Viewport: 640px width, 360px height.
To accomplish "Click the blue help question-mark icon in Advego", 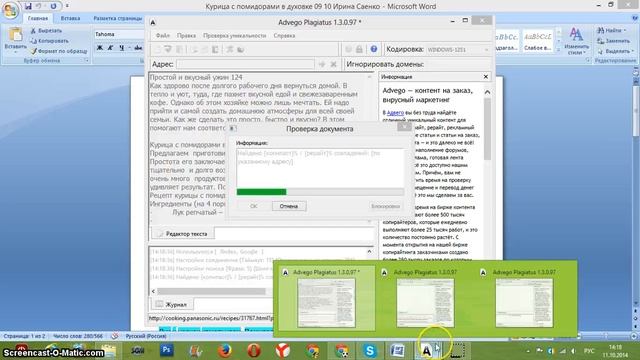I will [373, 49].
